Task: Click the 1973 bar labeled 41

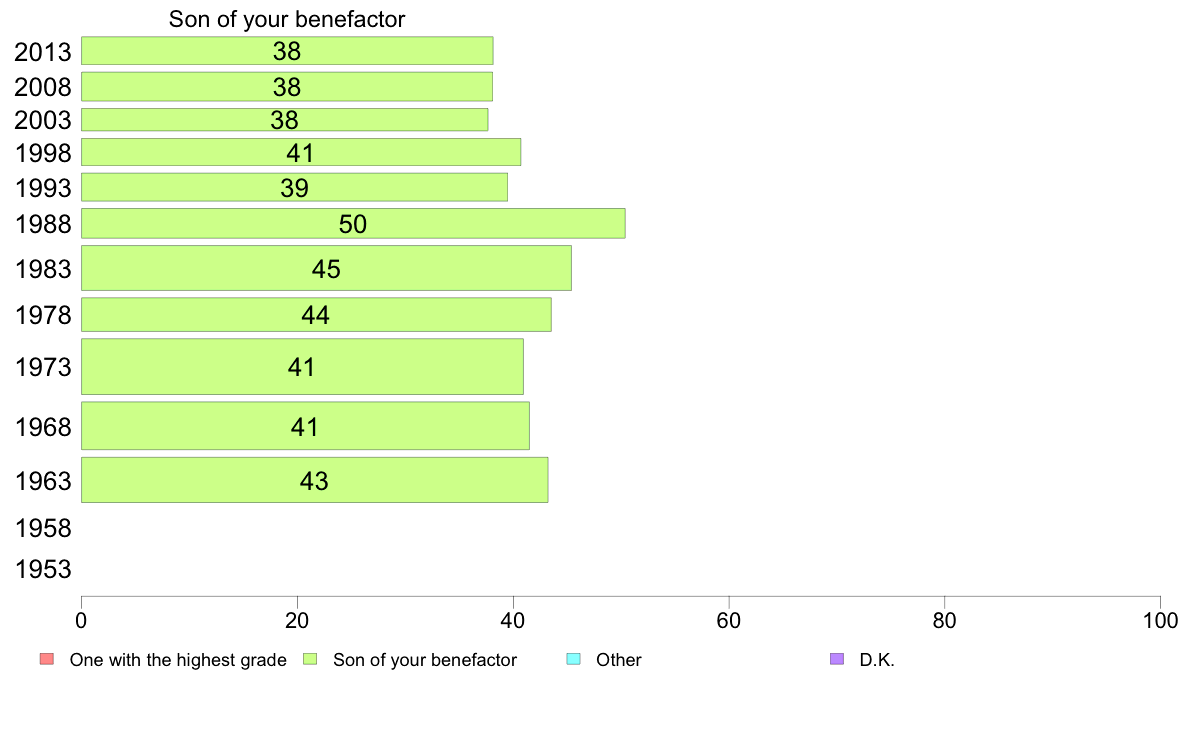Action: click(302, 367)
